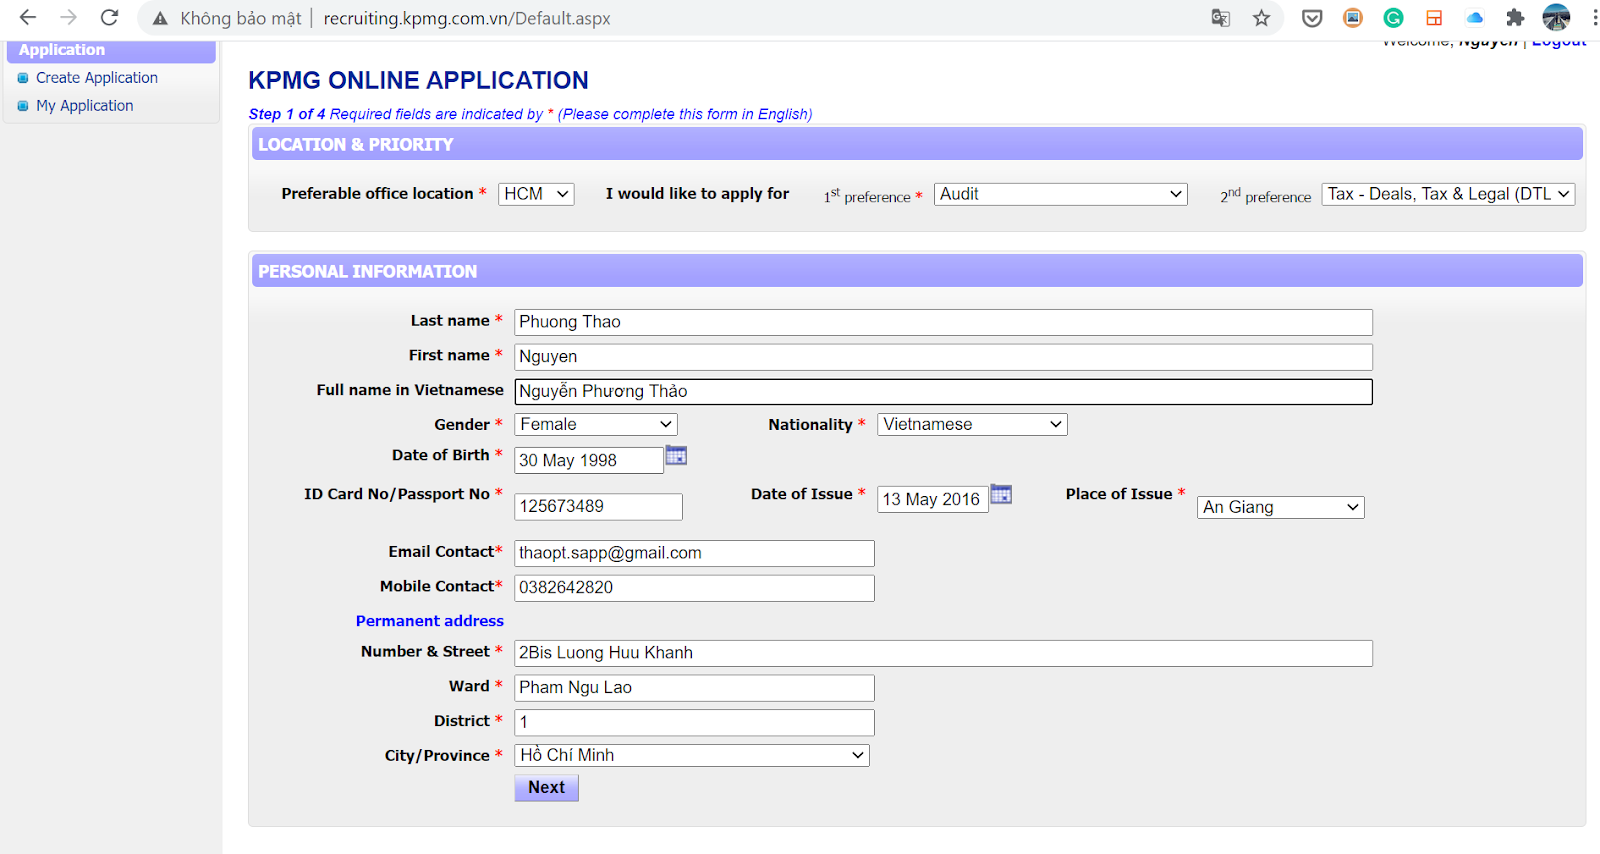1600x854 pixels.
Task: Click the orange window-layout extension icon
Action: coord(1434,18)
